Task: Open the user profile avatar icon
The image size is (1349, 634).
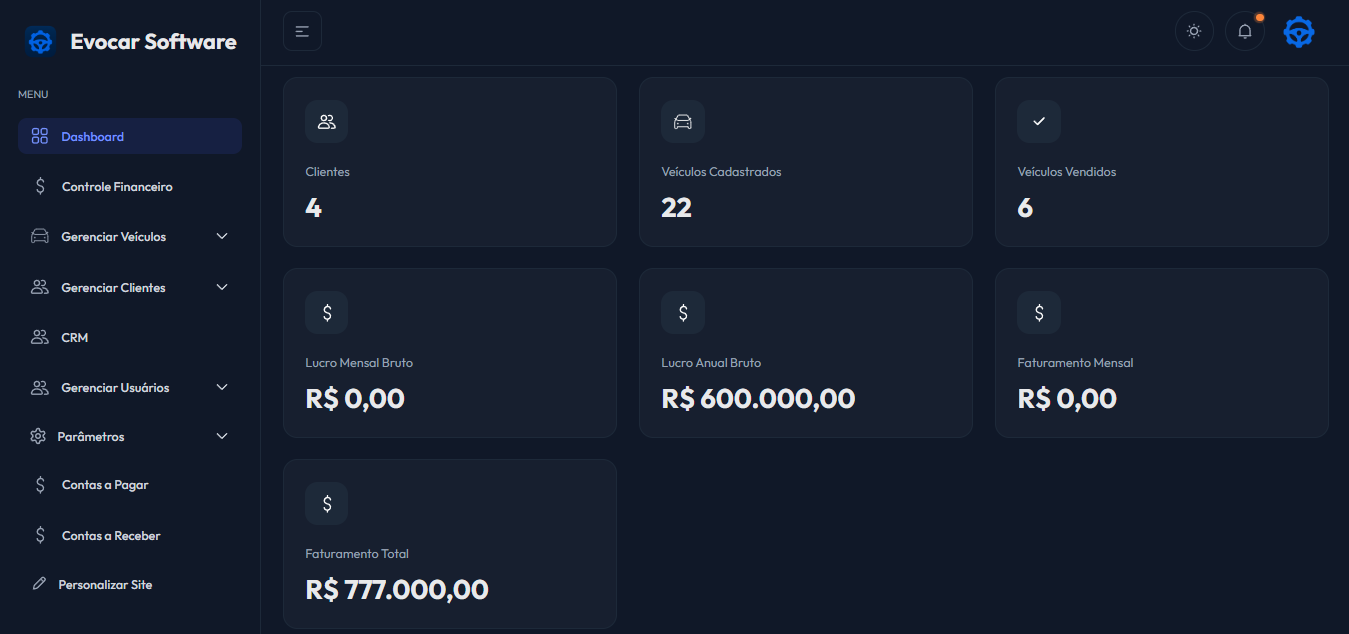Action: pyautogui.click(x=1299, y=32)
